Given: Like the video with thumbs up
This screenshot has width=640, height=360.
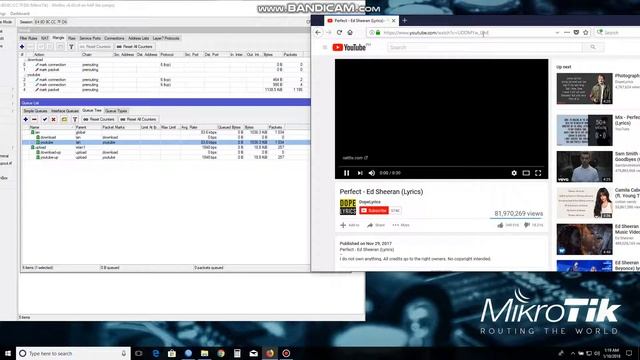Looking at the screenshot, I should click(x=500, y=225).
